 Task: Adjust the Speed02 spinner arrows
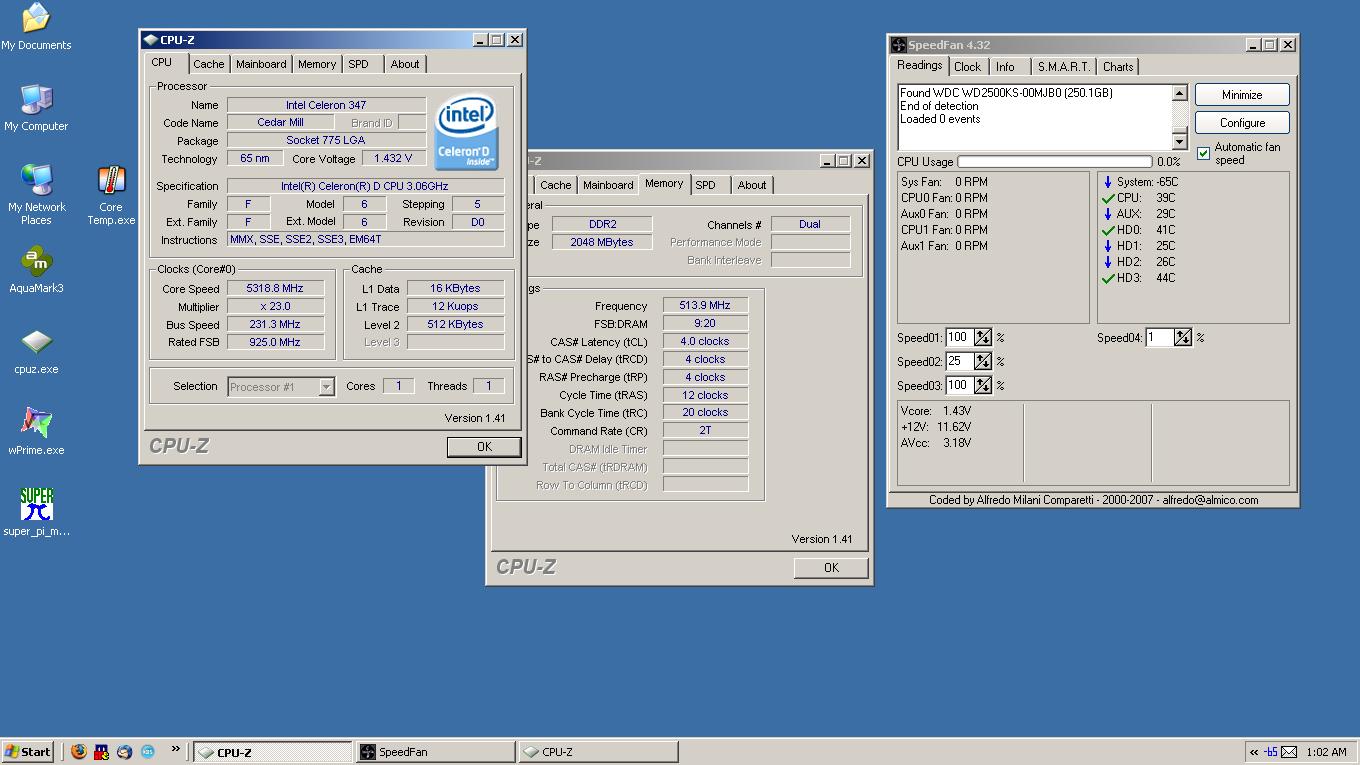pos(983,362)
